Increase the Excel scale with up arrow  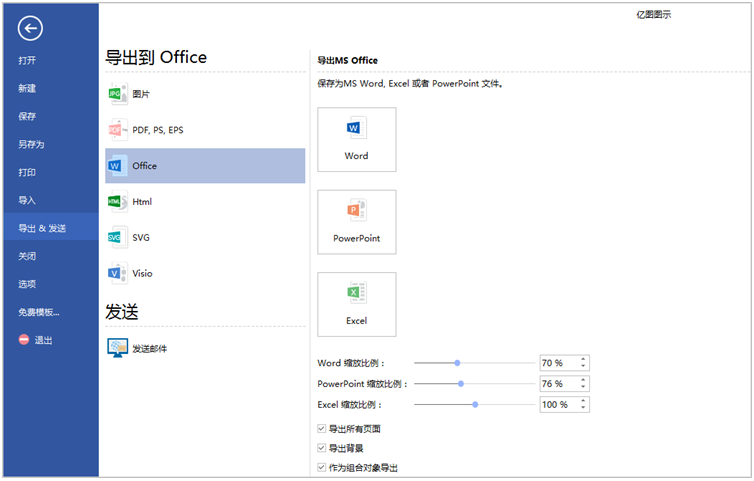(x=583, y=401)
